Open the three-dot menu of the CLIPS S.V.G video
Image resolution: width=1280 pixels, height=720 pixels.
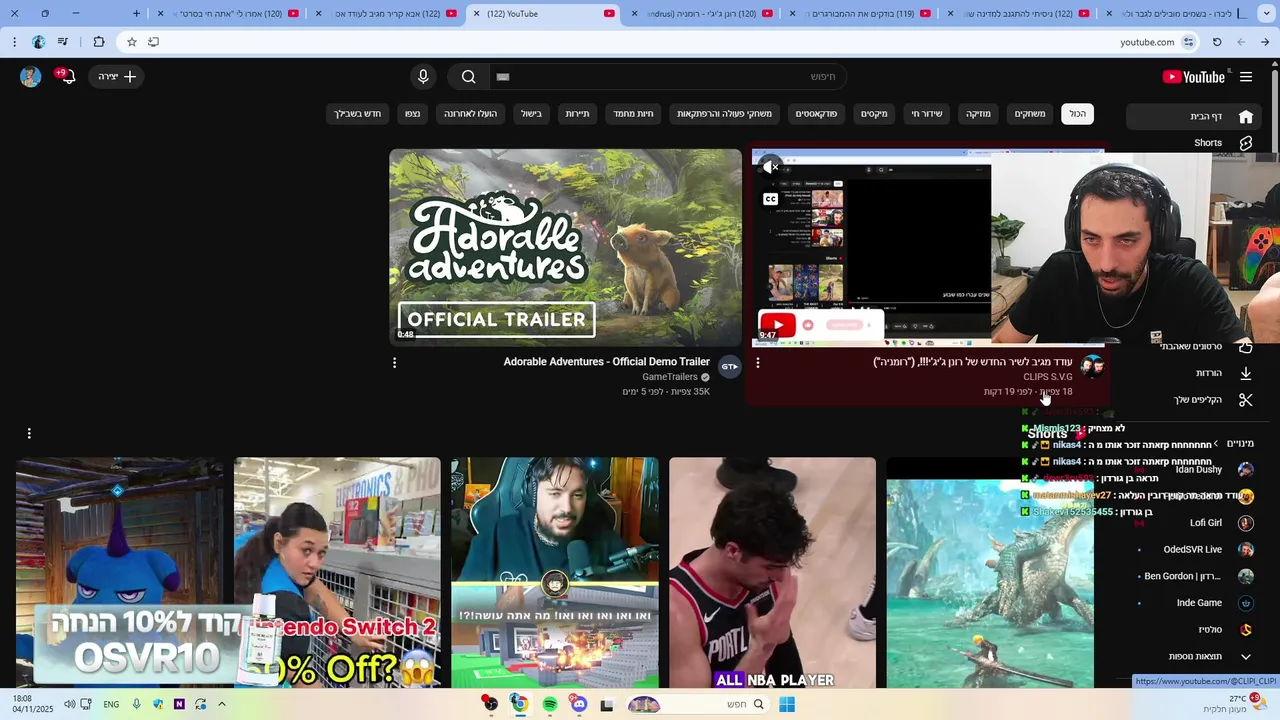click(x=757, y=363)
